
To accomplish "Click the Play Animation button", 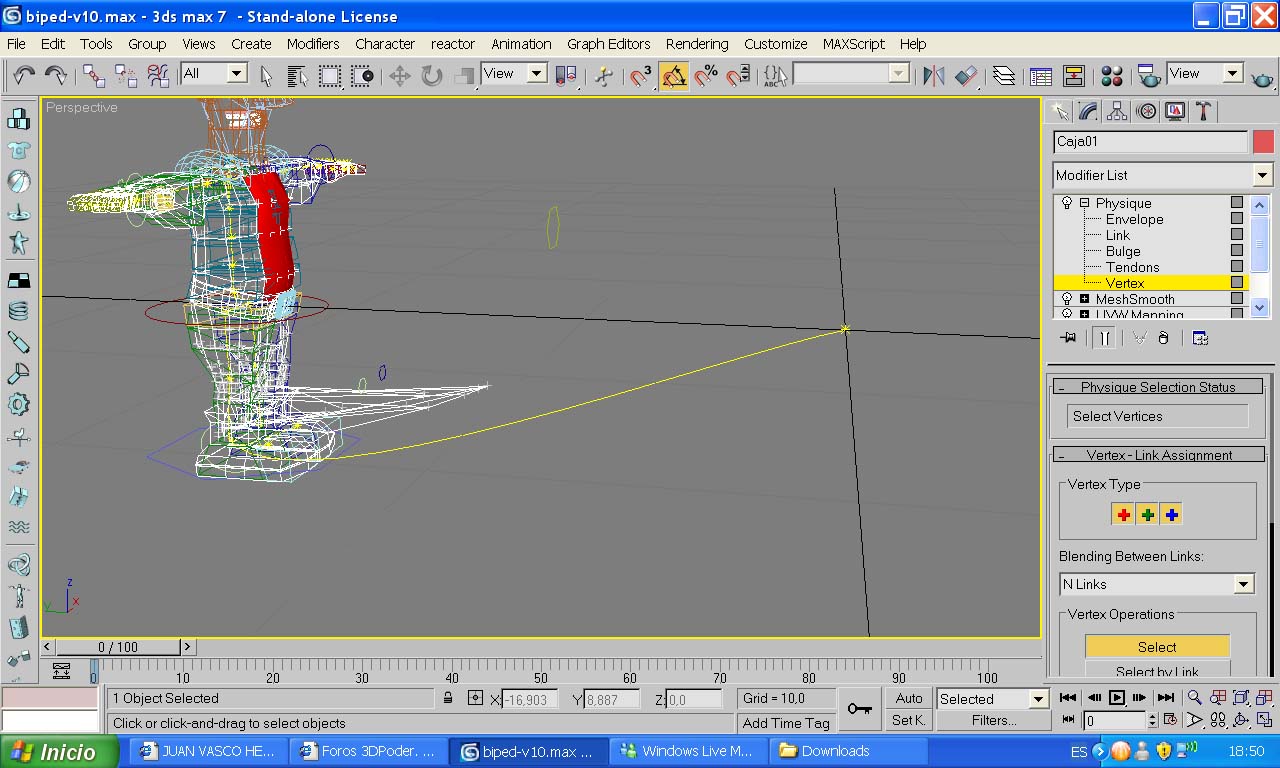I will [1117, 697].
